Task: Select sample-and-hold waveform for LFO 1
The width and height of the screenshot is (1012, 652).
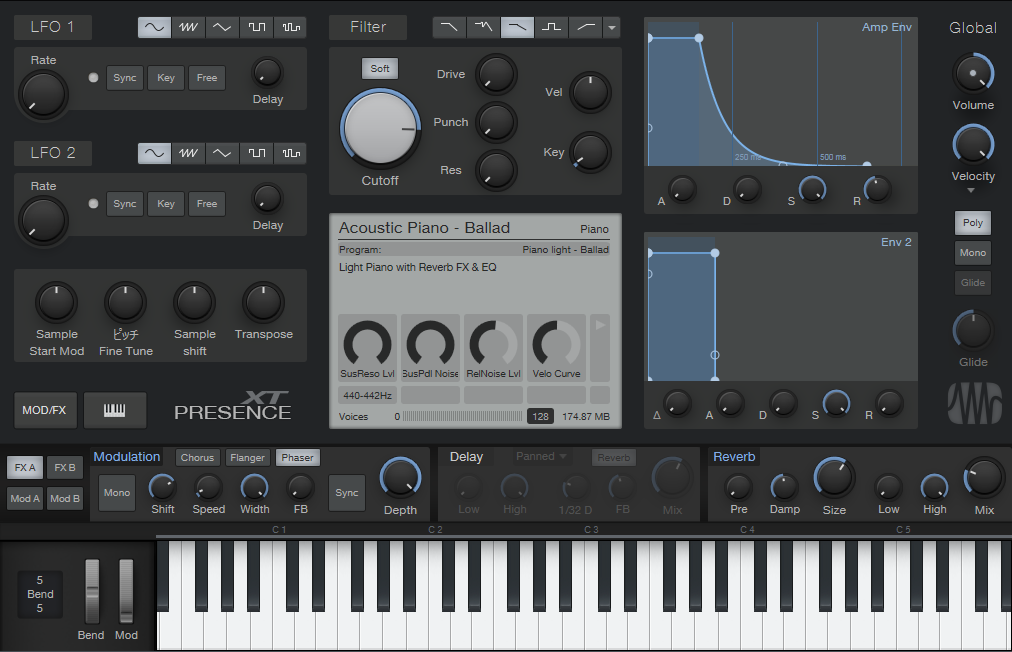Action: 290,27
